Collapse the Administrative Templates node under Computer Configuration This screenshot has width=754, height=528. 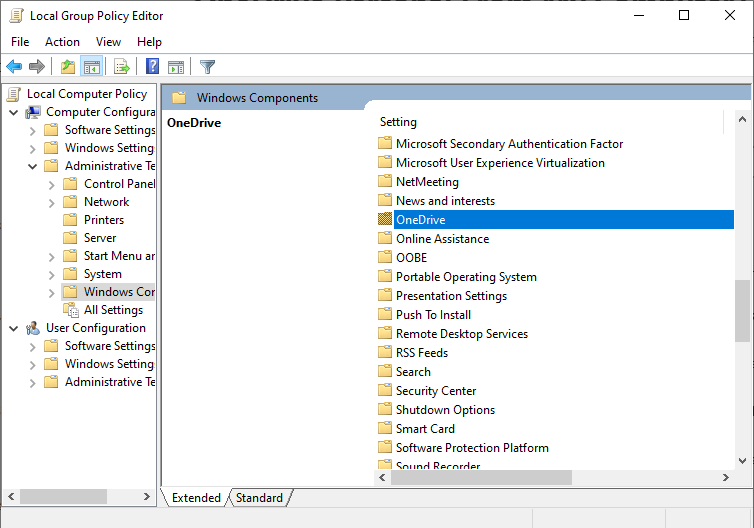click(x=33, y=166)
